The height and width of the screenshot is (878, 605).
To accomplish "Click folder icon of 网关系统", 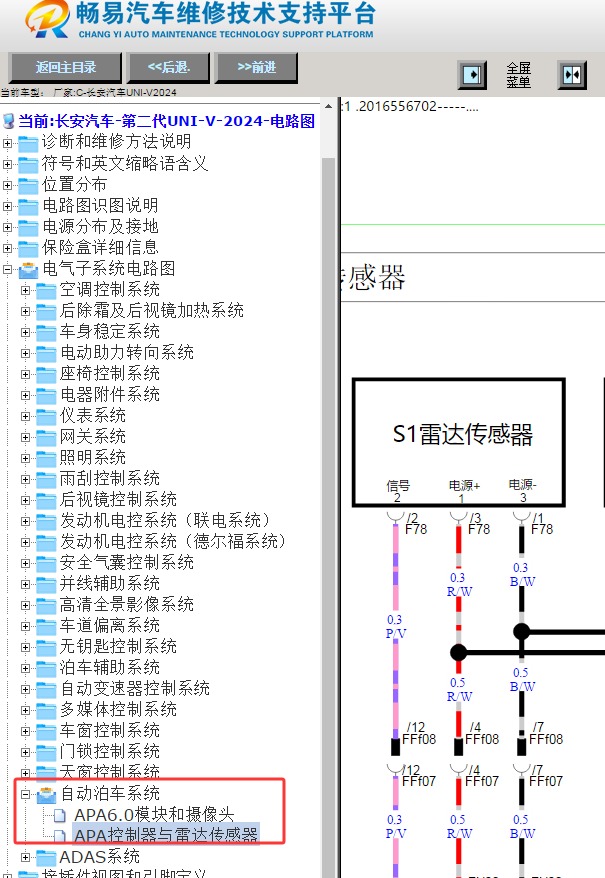I will (46, 437).
